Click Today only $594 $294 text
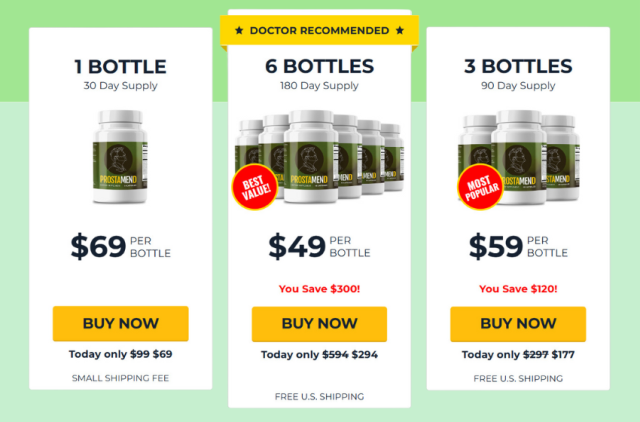The image size is (640, 422). (319, 355)
